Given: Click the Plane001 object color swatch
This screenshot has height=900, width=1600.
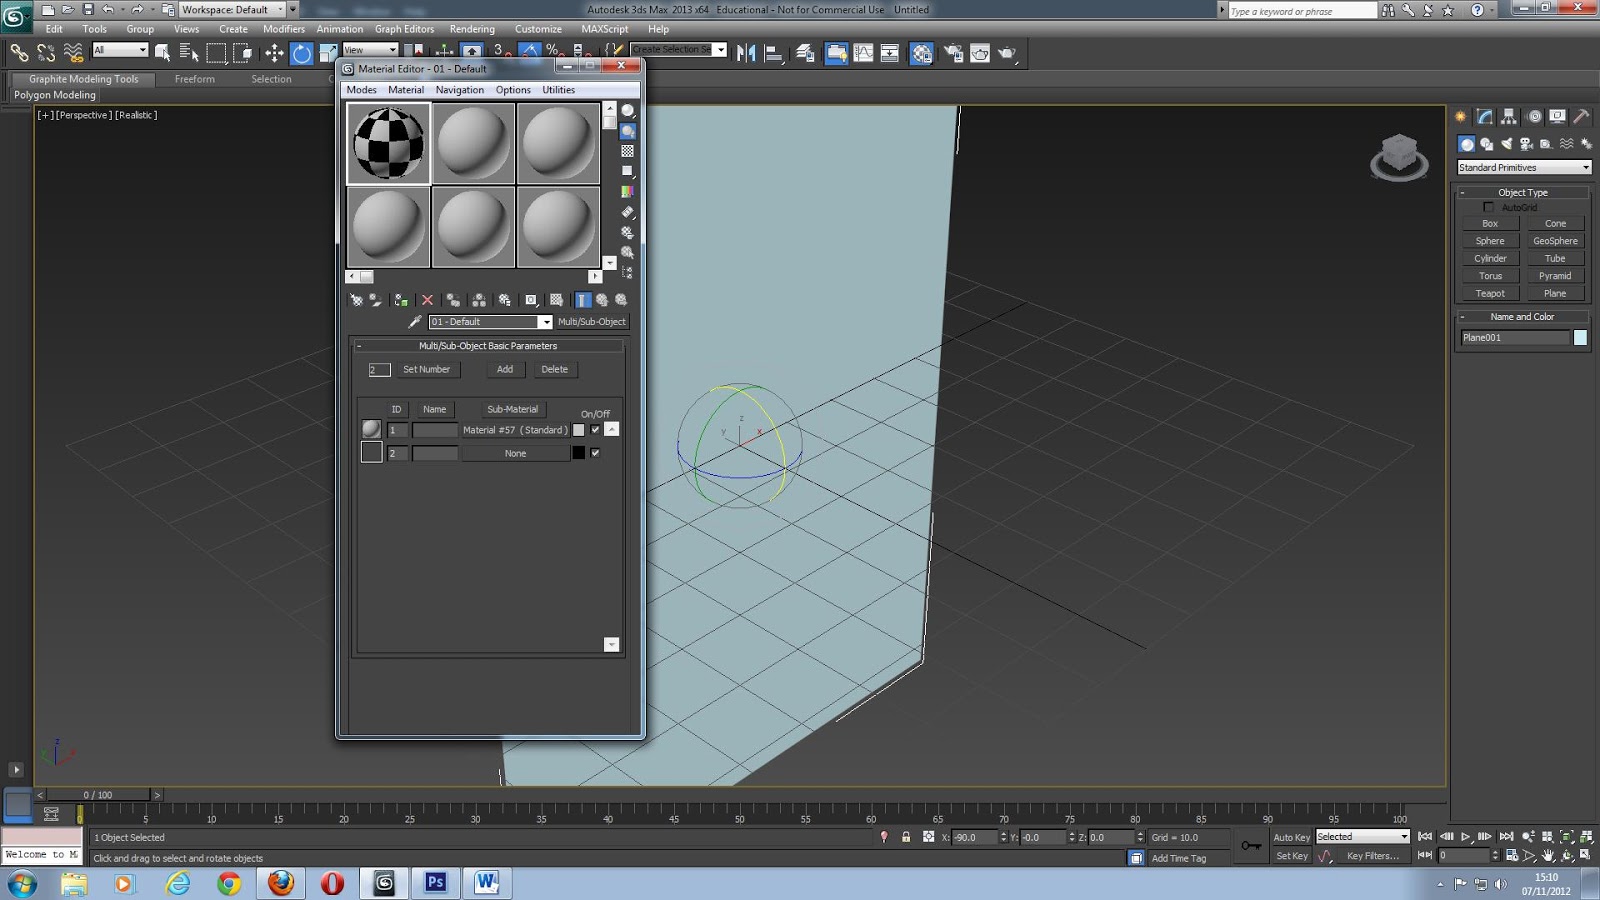Looking at the screenshot, I should coord(1580,338).
